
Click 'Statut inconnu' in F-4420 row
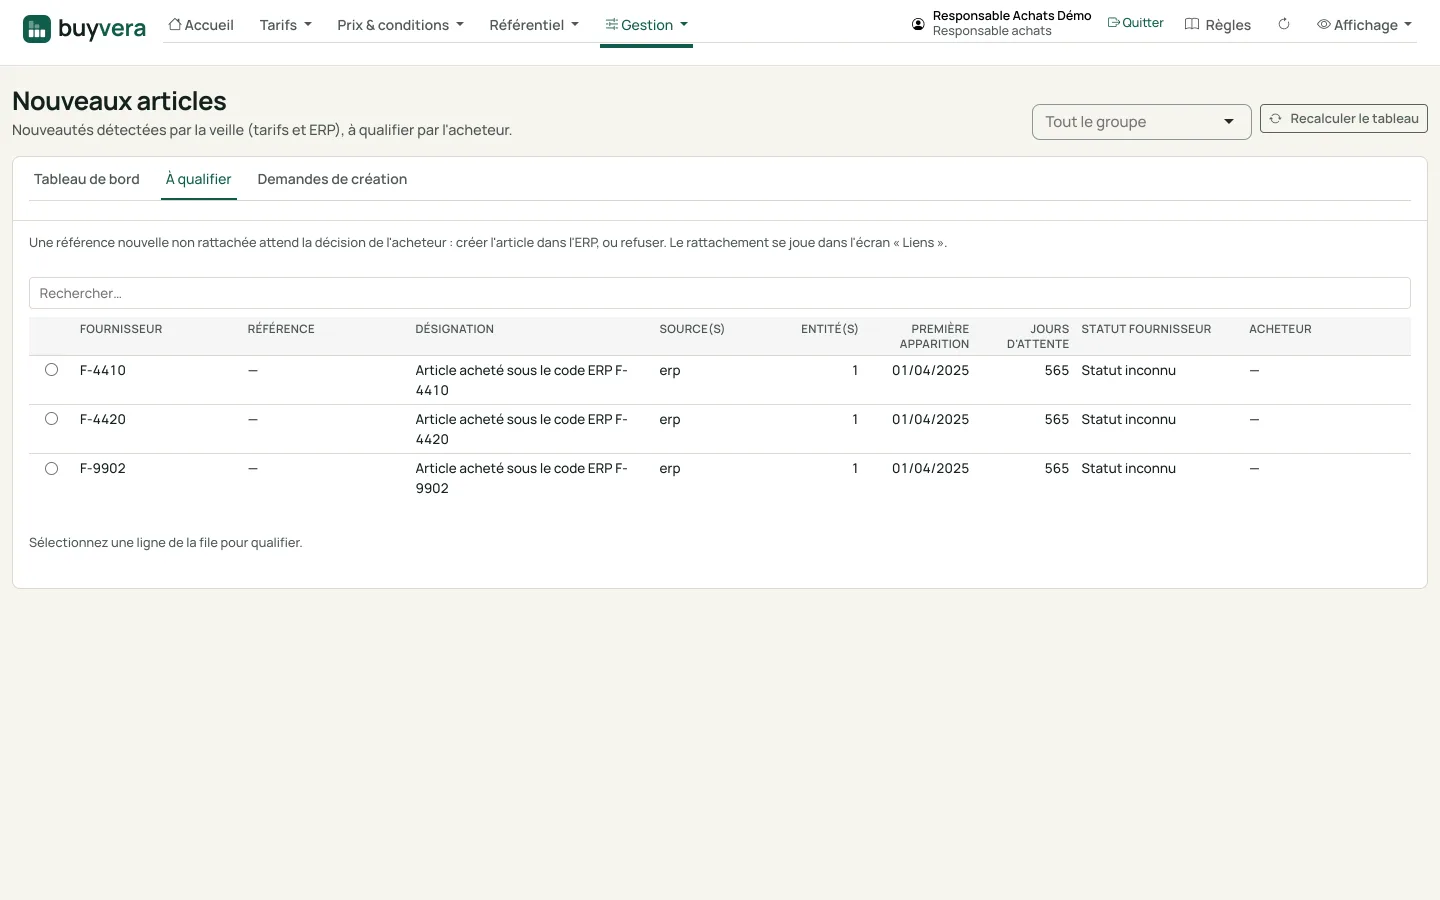(1128, 419)
